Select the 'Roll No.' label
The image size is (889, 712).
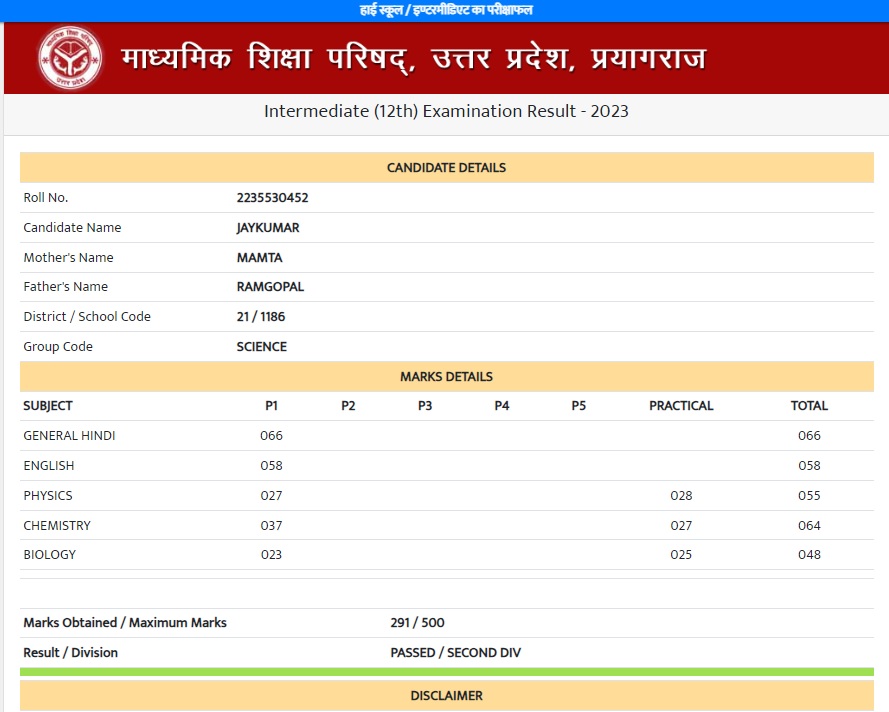pos(45,197)
